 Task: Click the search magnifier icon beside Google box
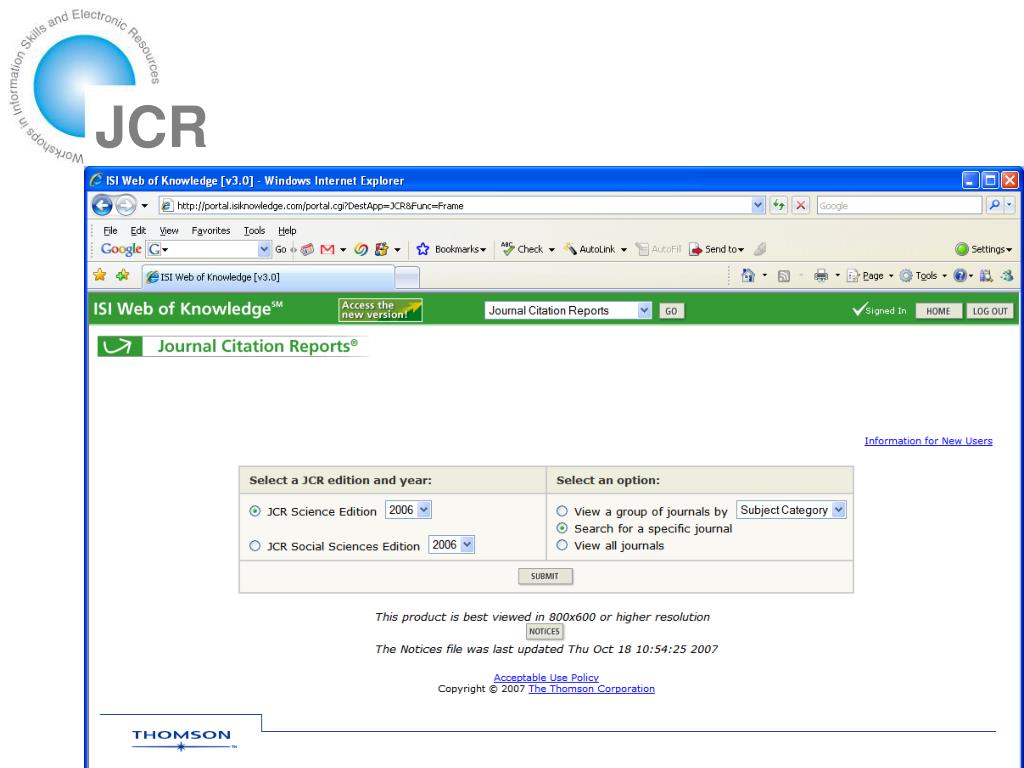994,205
